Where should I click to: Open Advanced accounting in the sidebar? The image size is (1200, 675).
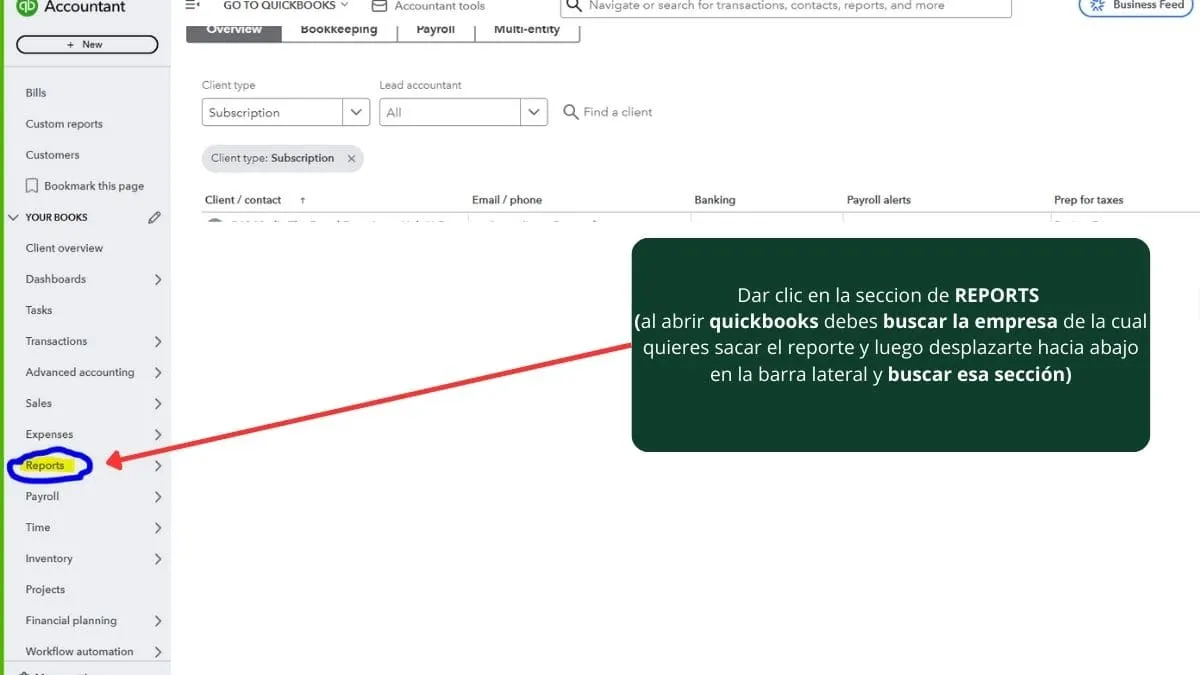80,372
